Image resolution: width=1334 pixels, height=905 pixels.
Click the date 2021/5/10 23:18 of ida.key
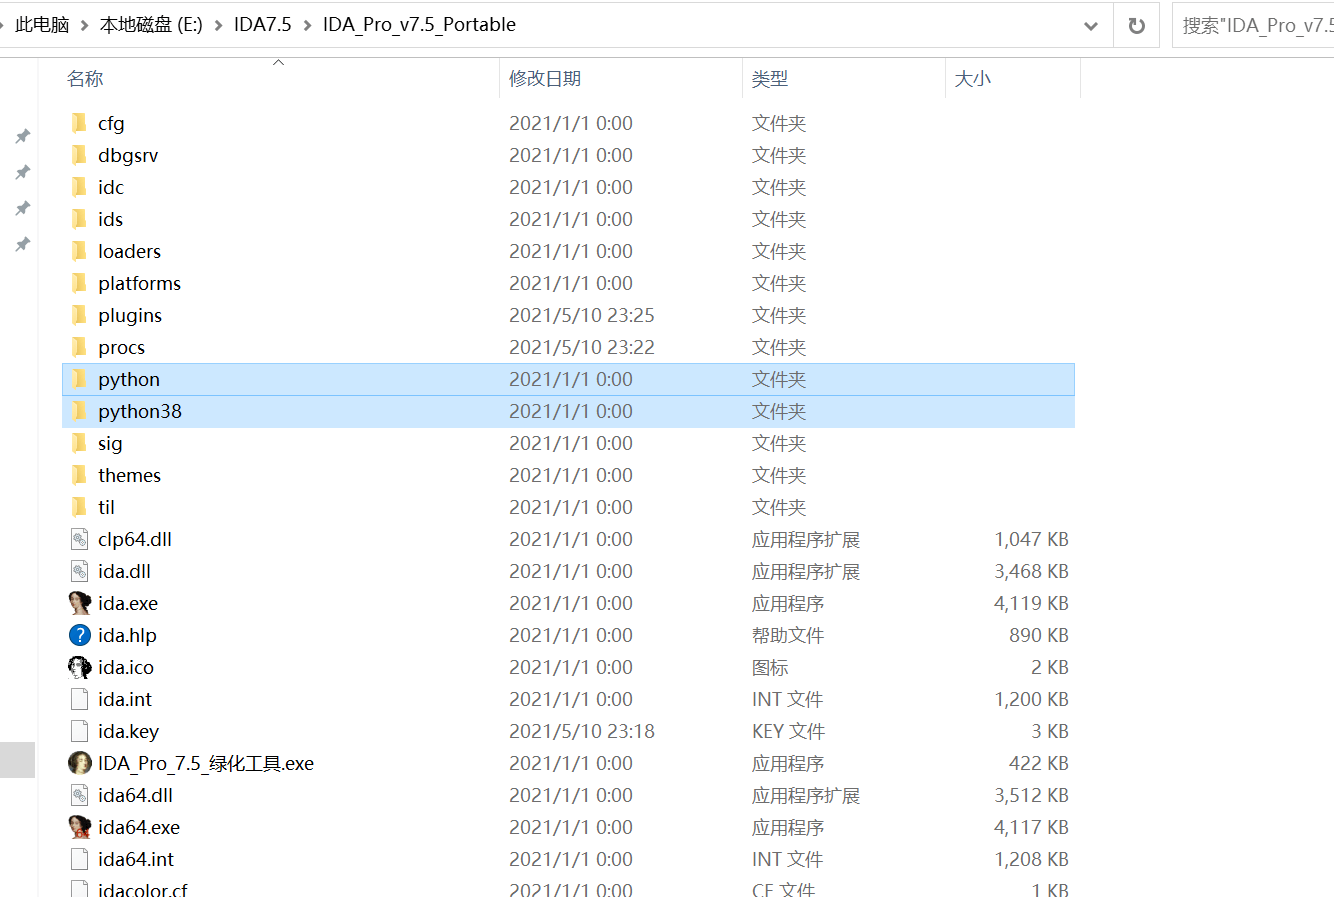(582, 731)
